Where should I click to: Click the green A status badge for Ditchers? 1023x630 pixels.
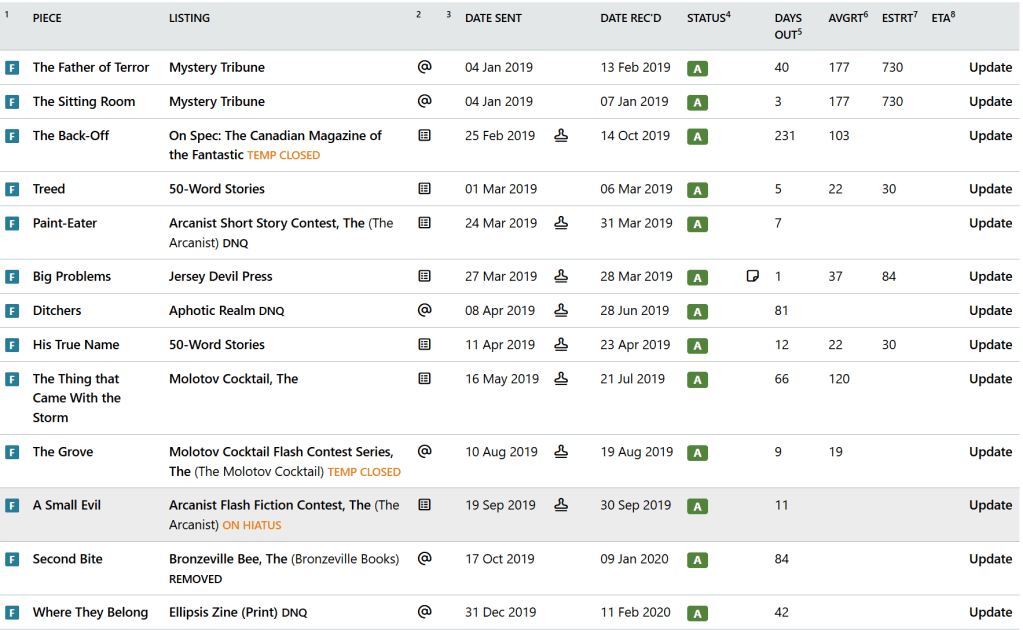[697, 311]
